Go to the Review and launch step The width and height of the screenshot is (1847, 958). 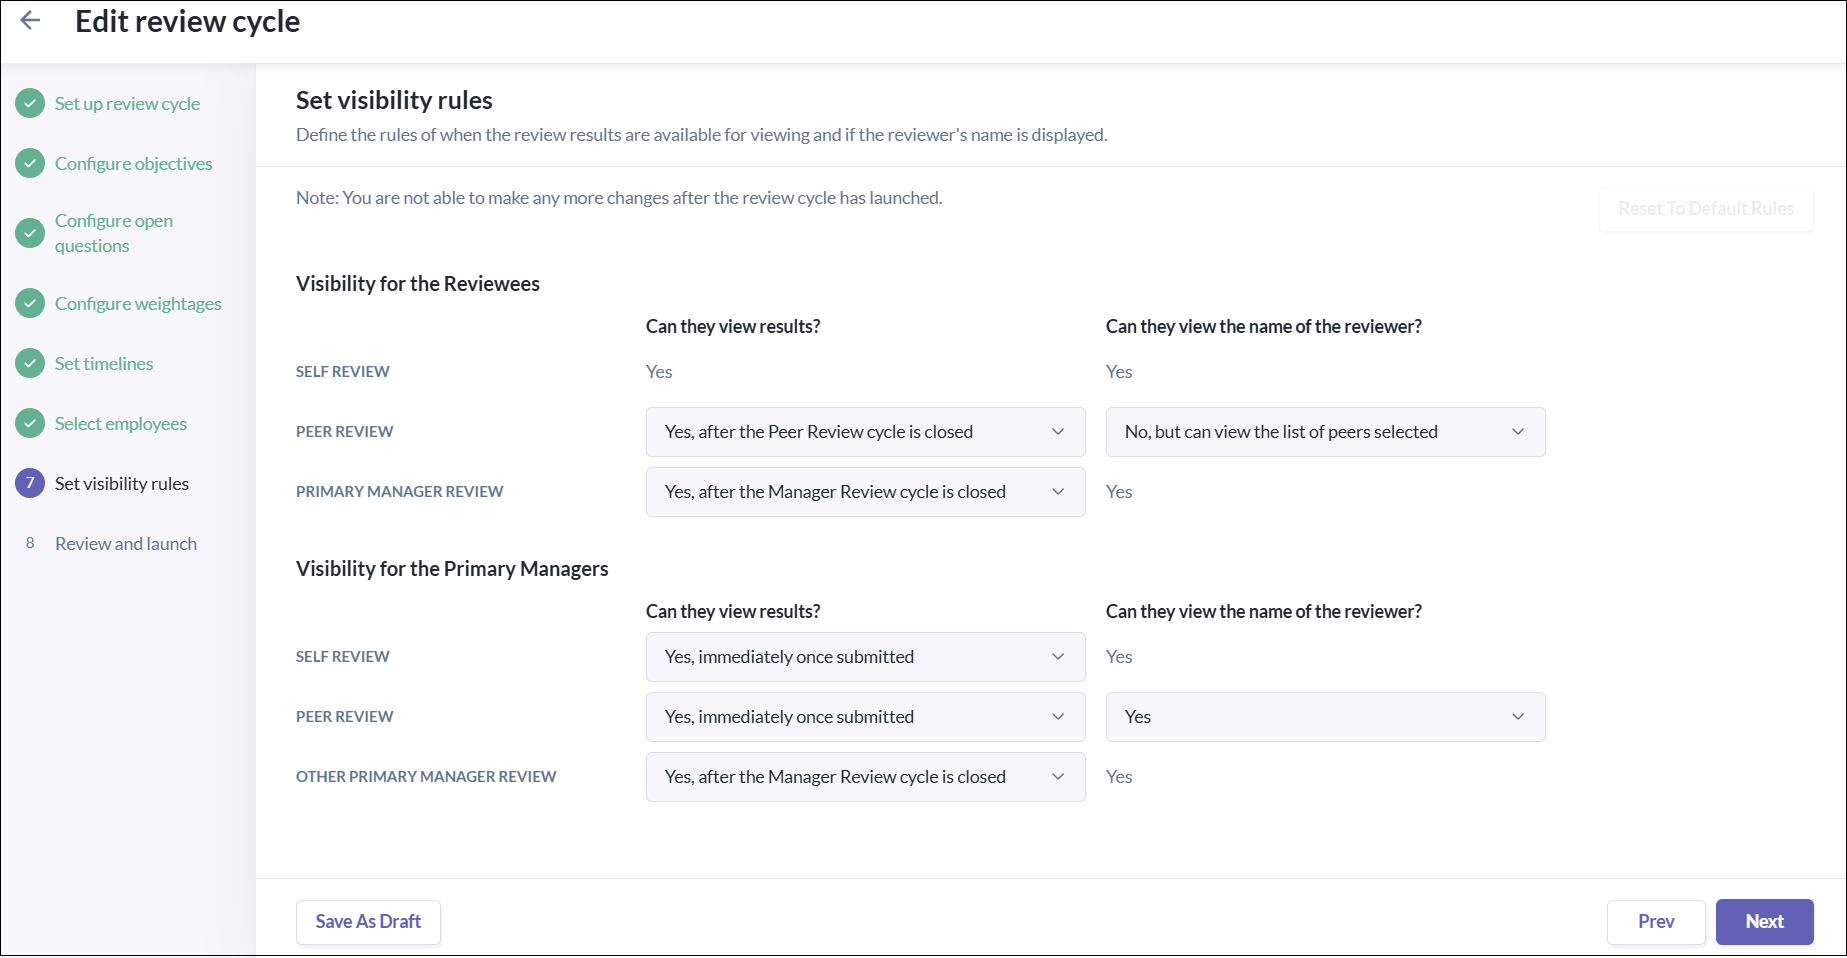(126, 544)
